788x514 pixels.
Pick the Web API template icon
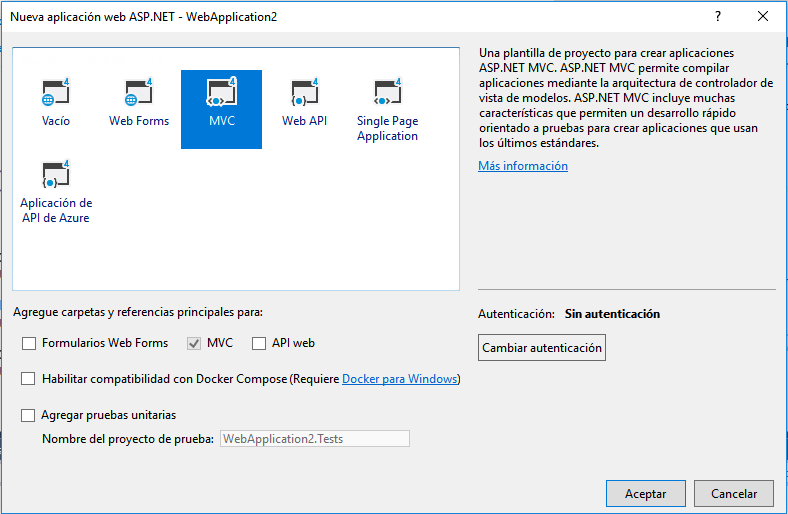[305, 92]
